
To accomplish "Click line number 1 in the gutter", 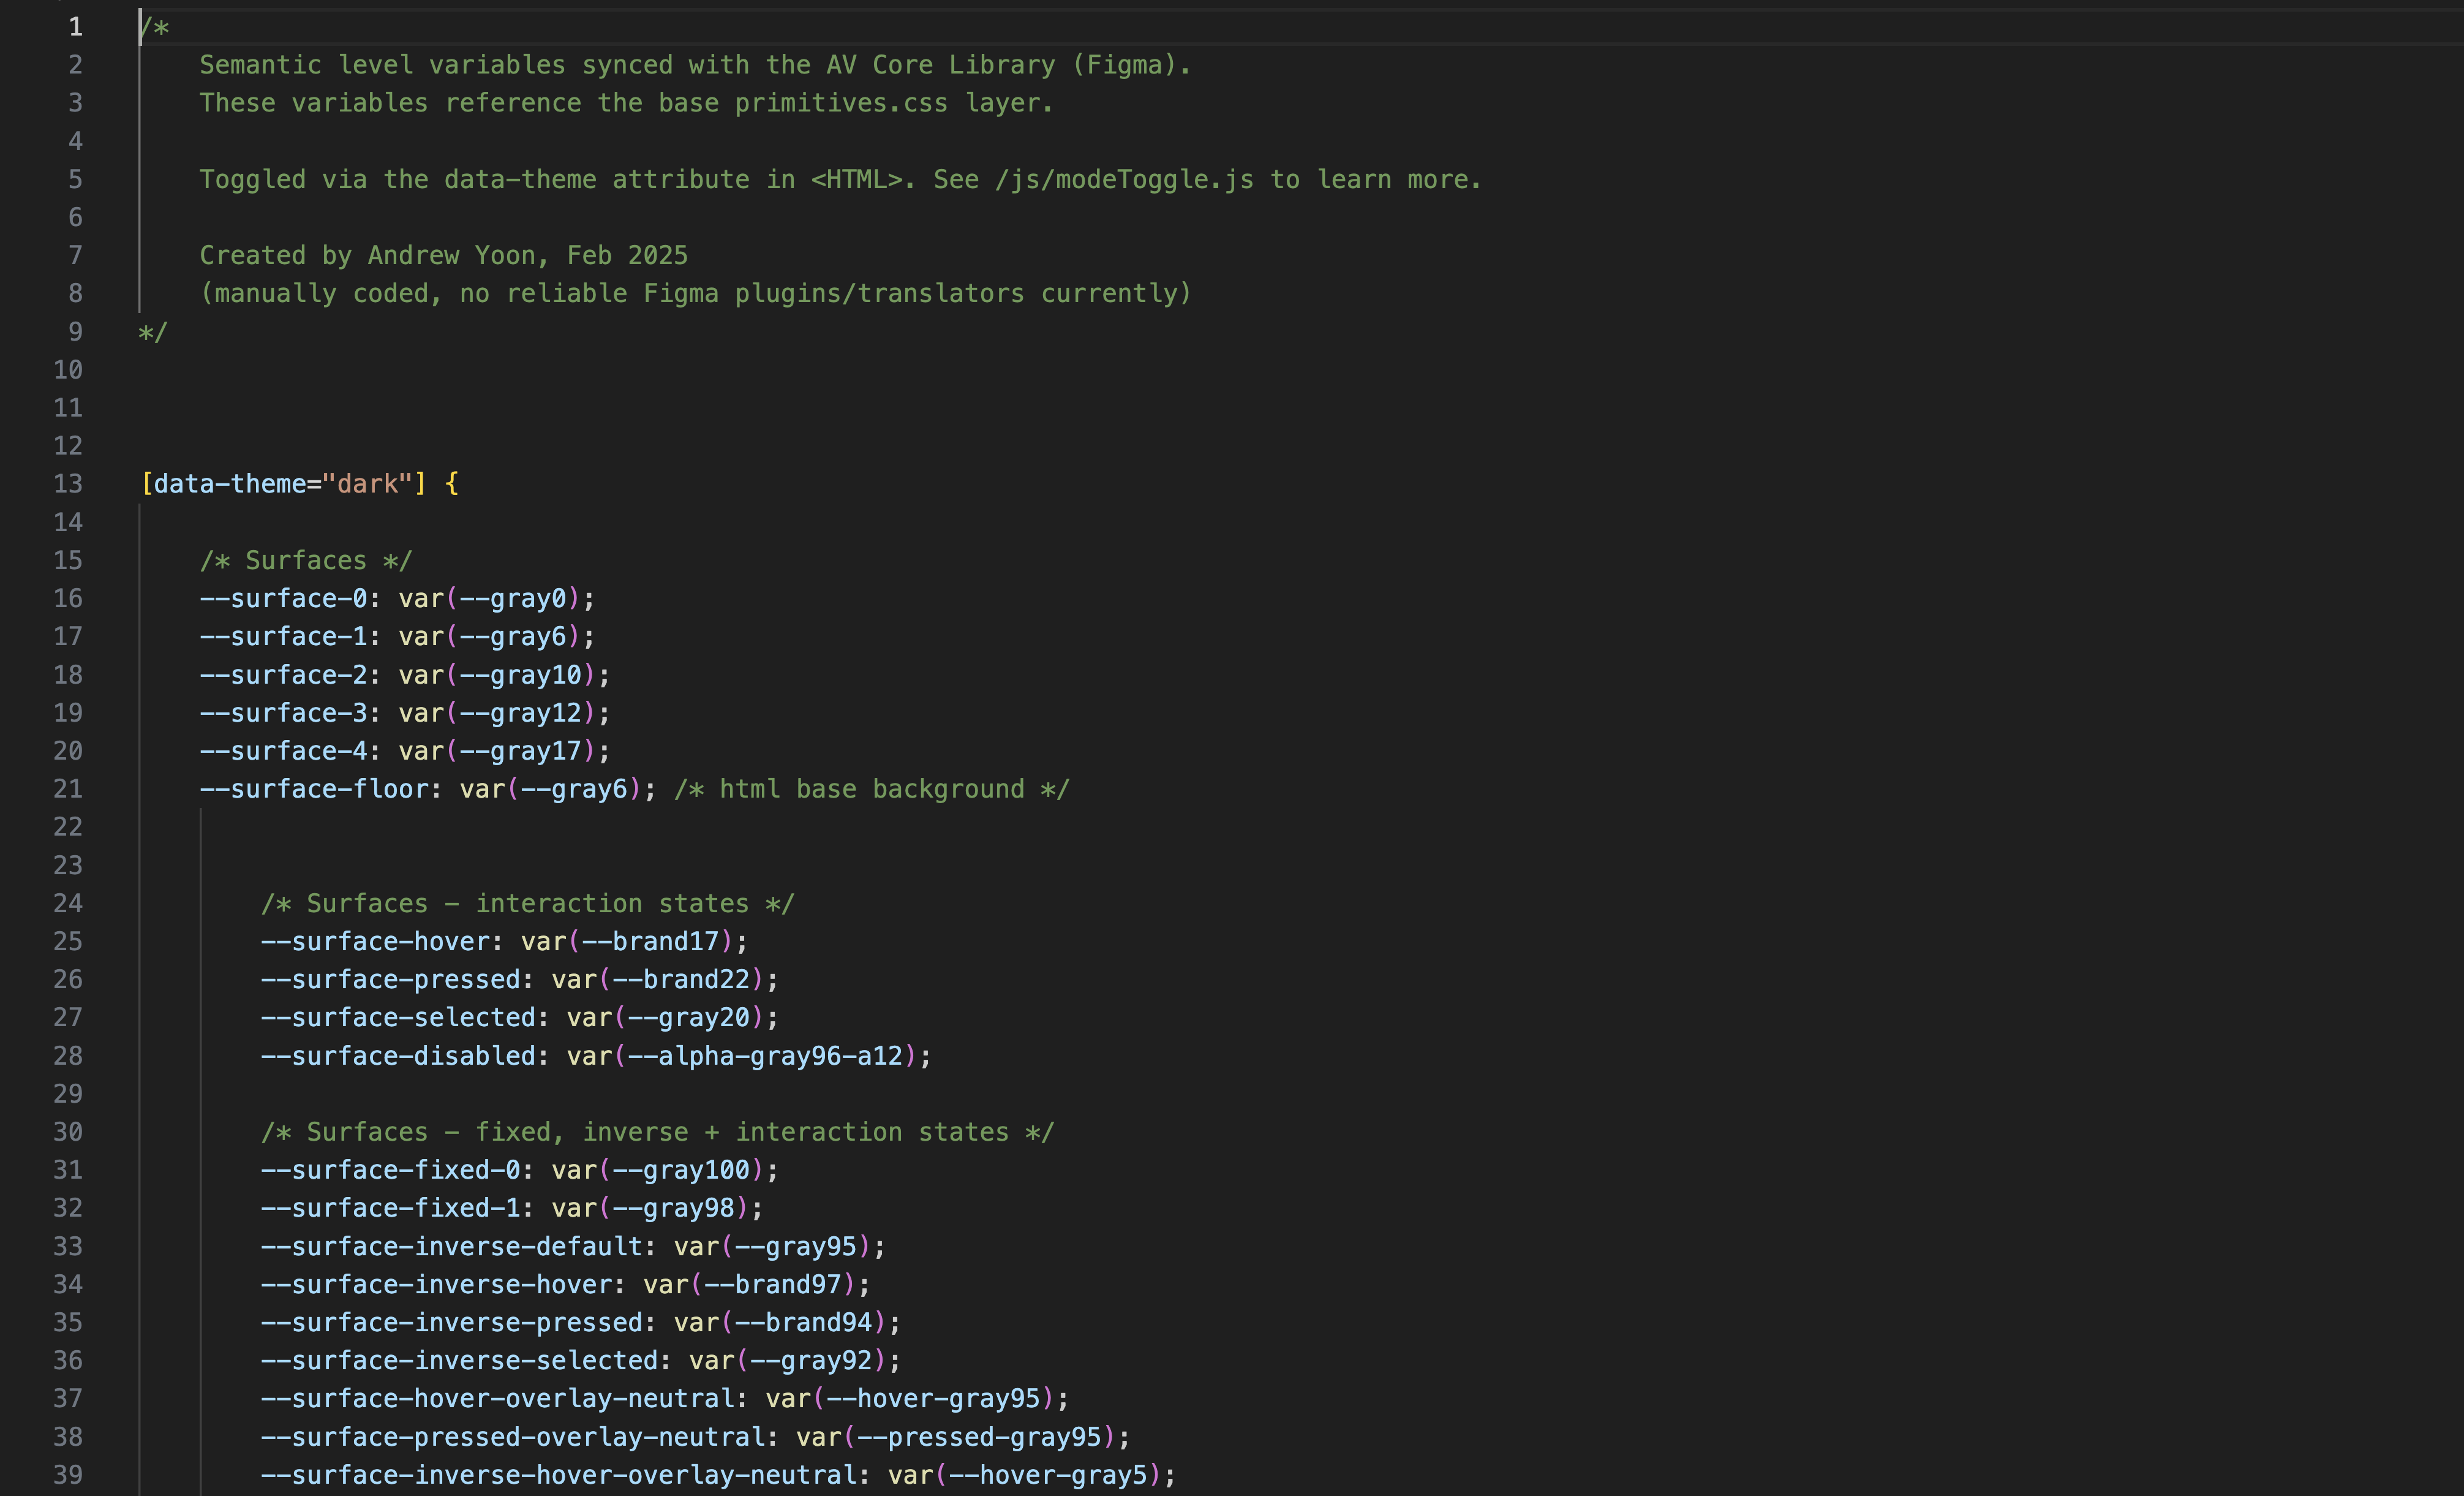I will pyautogui.click(x=75, y=27).
